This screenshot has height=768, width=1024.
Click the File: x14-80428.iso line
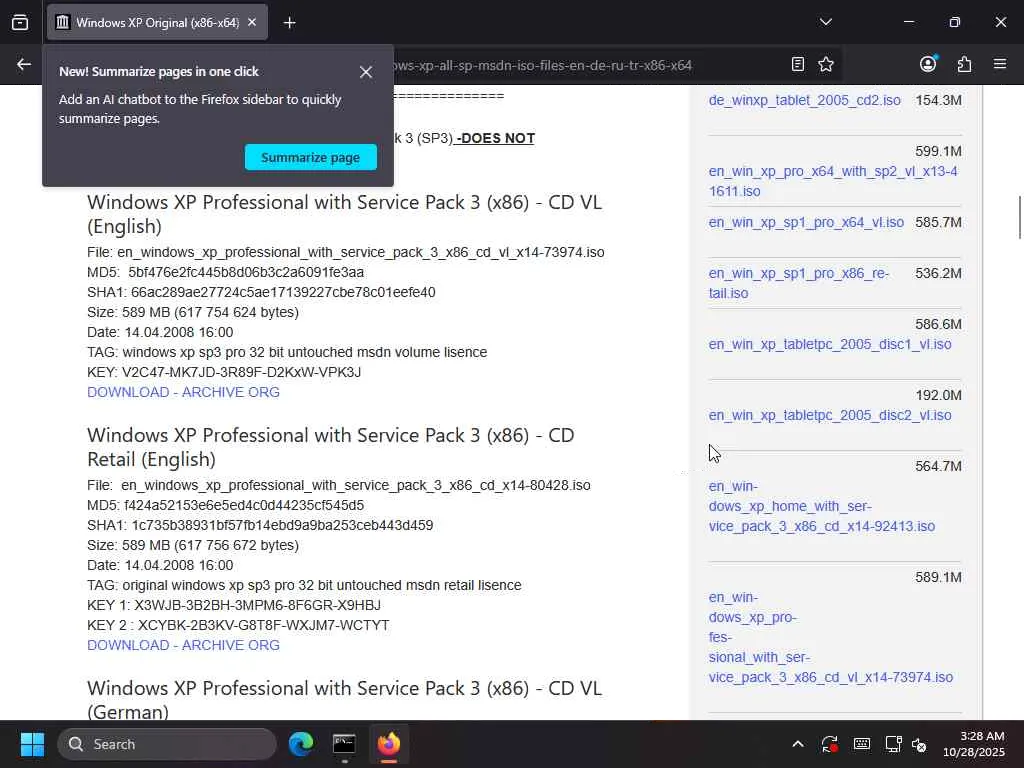click(x=338, y=485)
